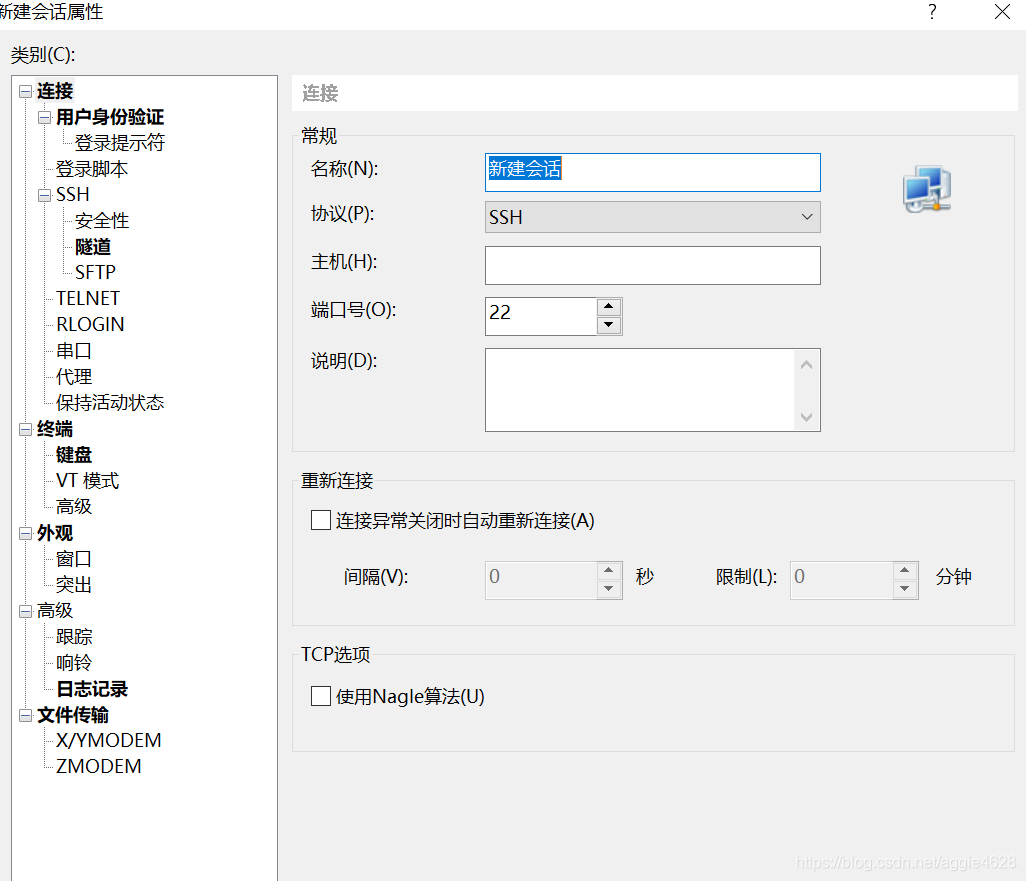The image size is (1026, 881).
Task: Select VT 模式 tree item
Action: (x=87, y=481)
